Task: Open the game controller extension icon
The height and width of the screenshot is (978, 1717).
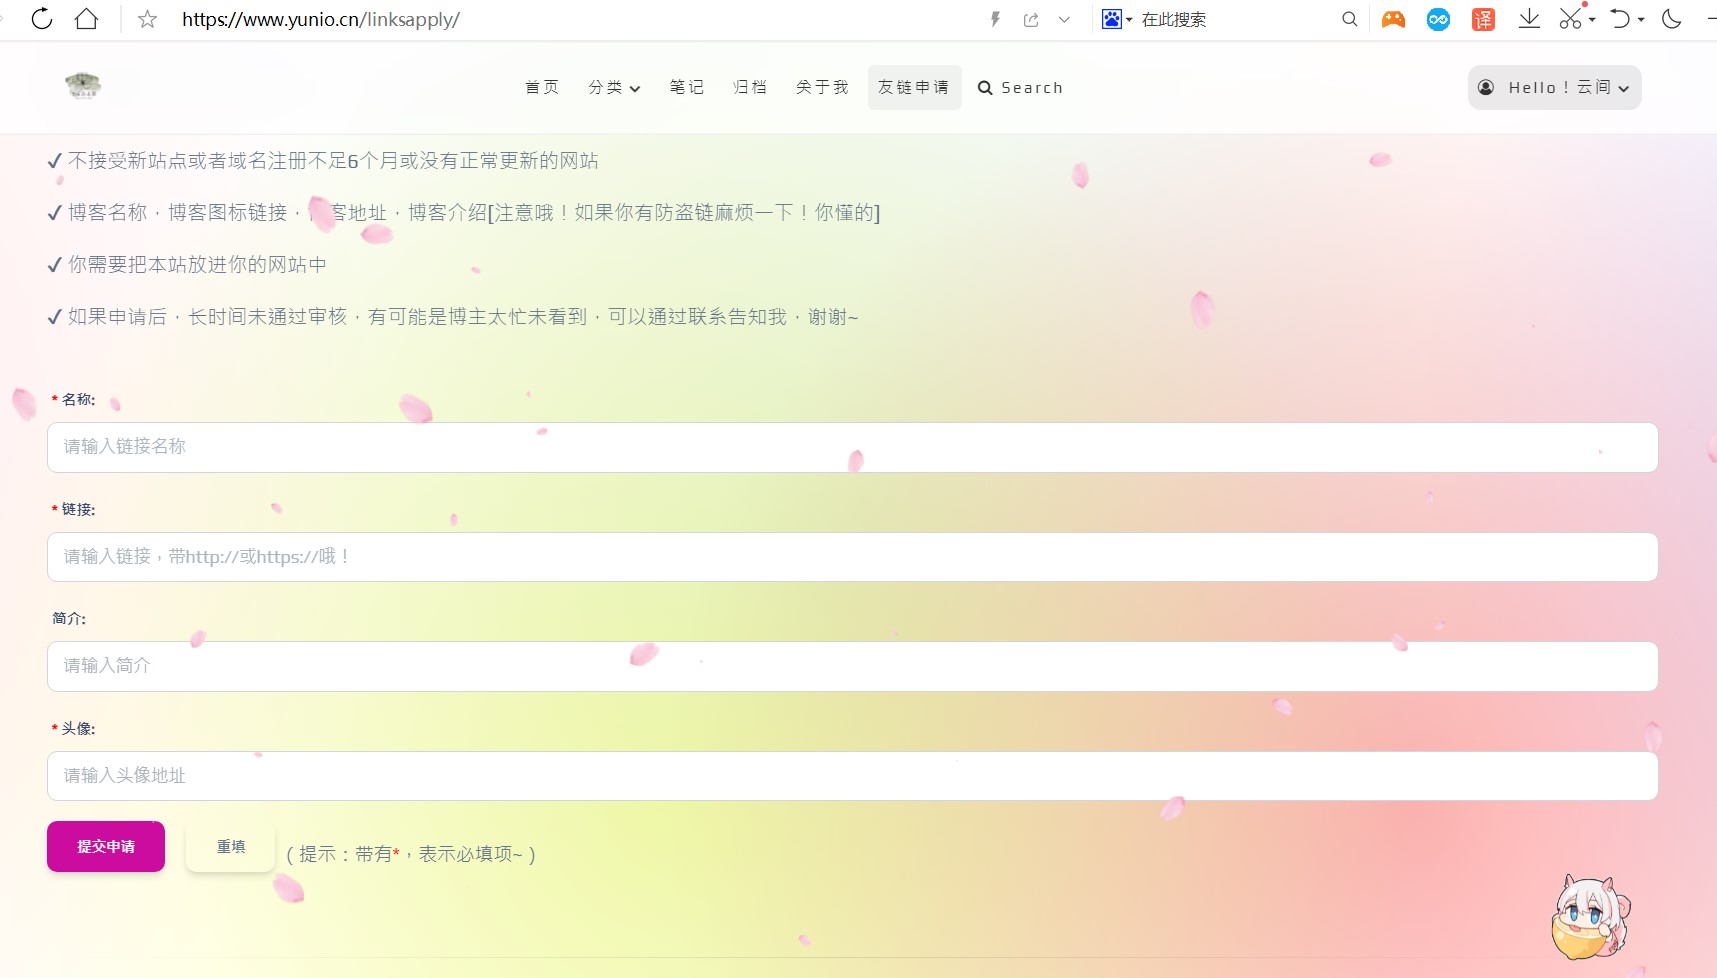Action: click(x=1393, y=19)
